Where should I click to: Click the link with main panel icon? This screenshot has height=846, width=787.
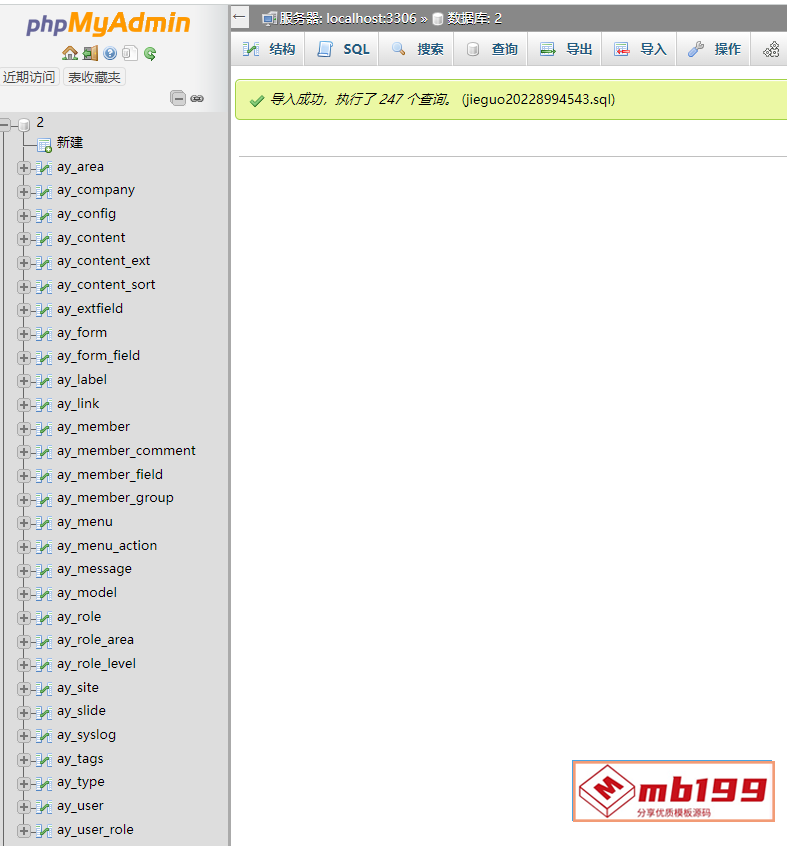(197, 98)
